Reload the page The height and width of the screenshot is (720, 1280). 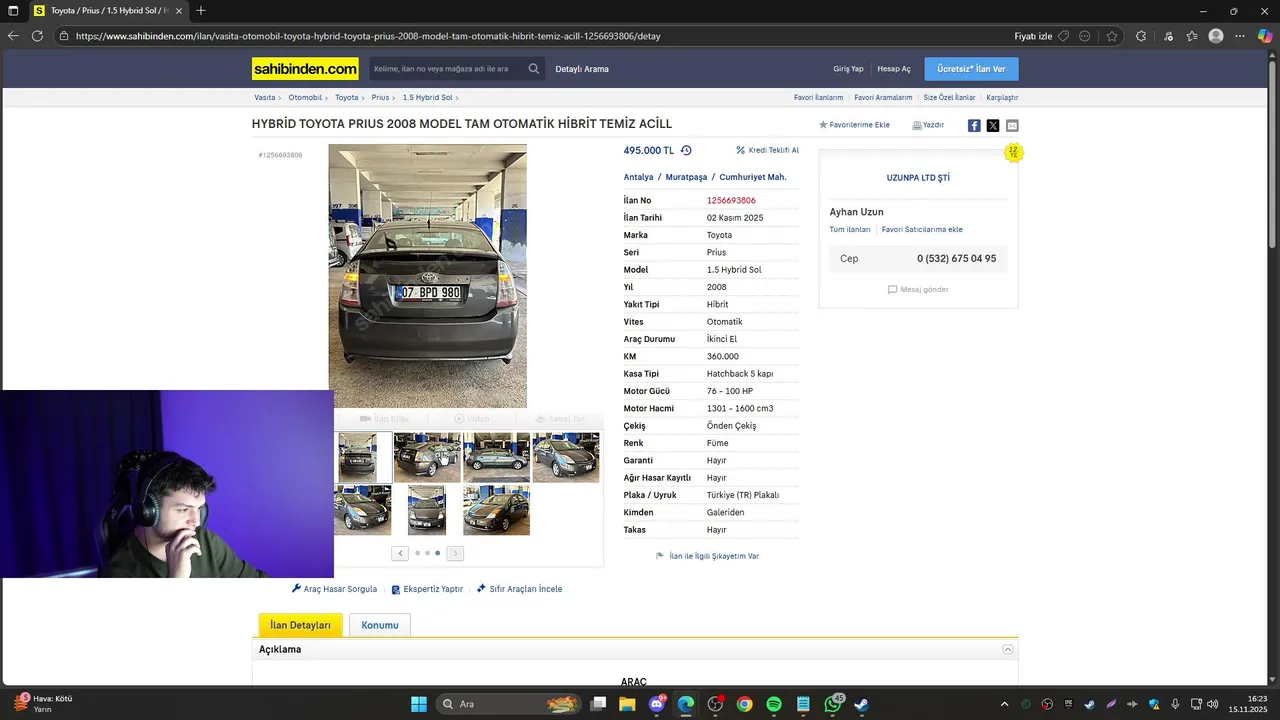(x=37, y=36)
